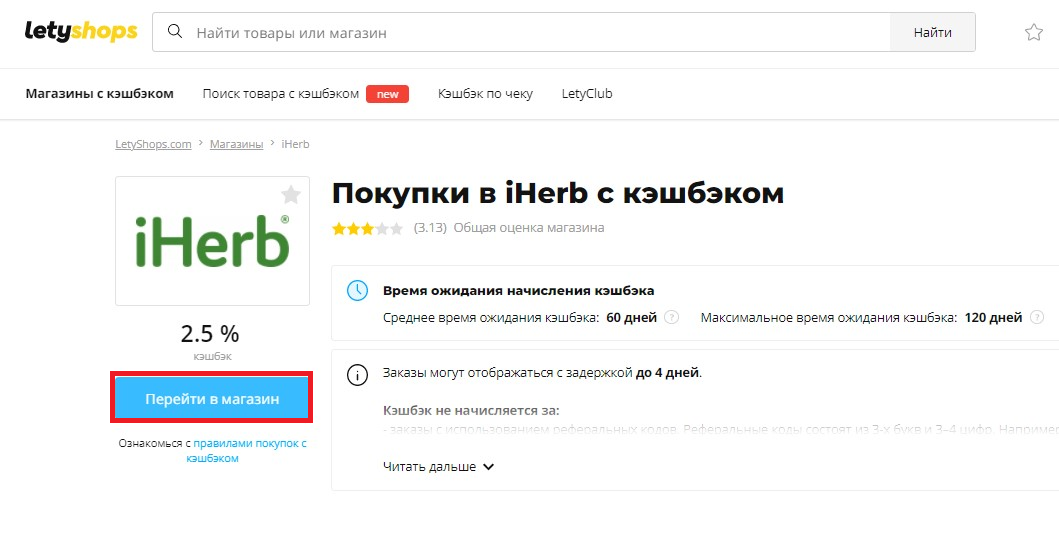This screenshot has height=550, width=1059.
Task: Focus the Найти товары или магазин search field
Action: pyautogui.click(x=521, y=32)
